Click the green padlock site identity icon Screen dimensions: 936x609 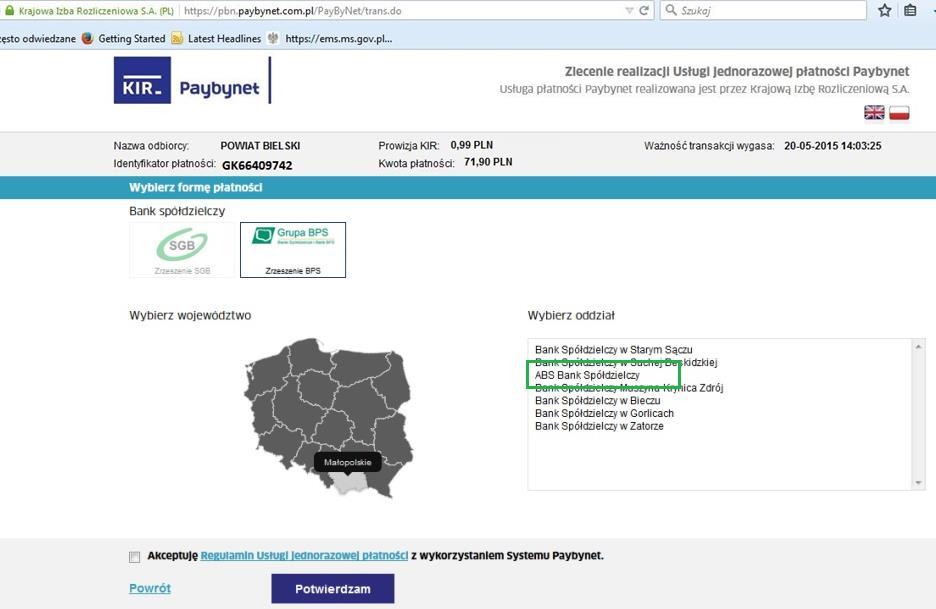9,10
